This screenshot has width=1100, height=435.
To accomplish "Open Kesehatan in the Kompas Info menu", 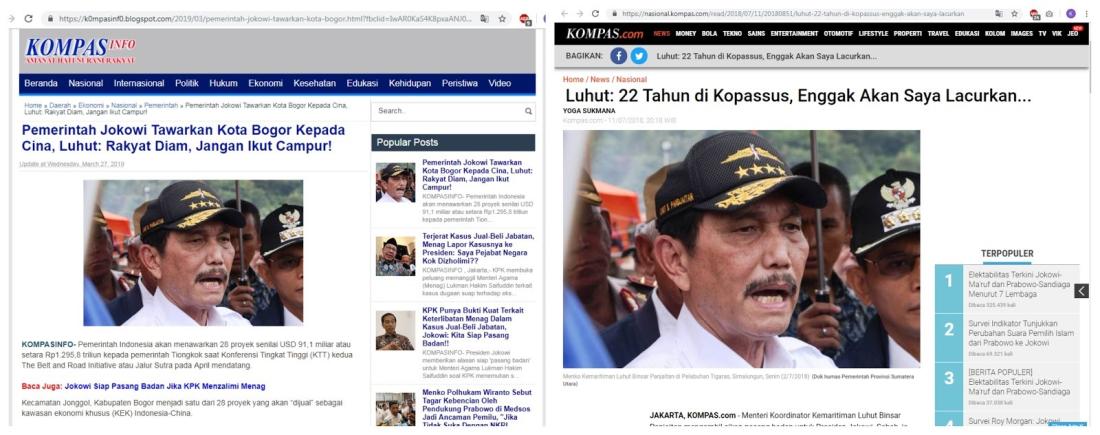I will point(314,83).
